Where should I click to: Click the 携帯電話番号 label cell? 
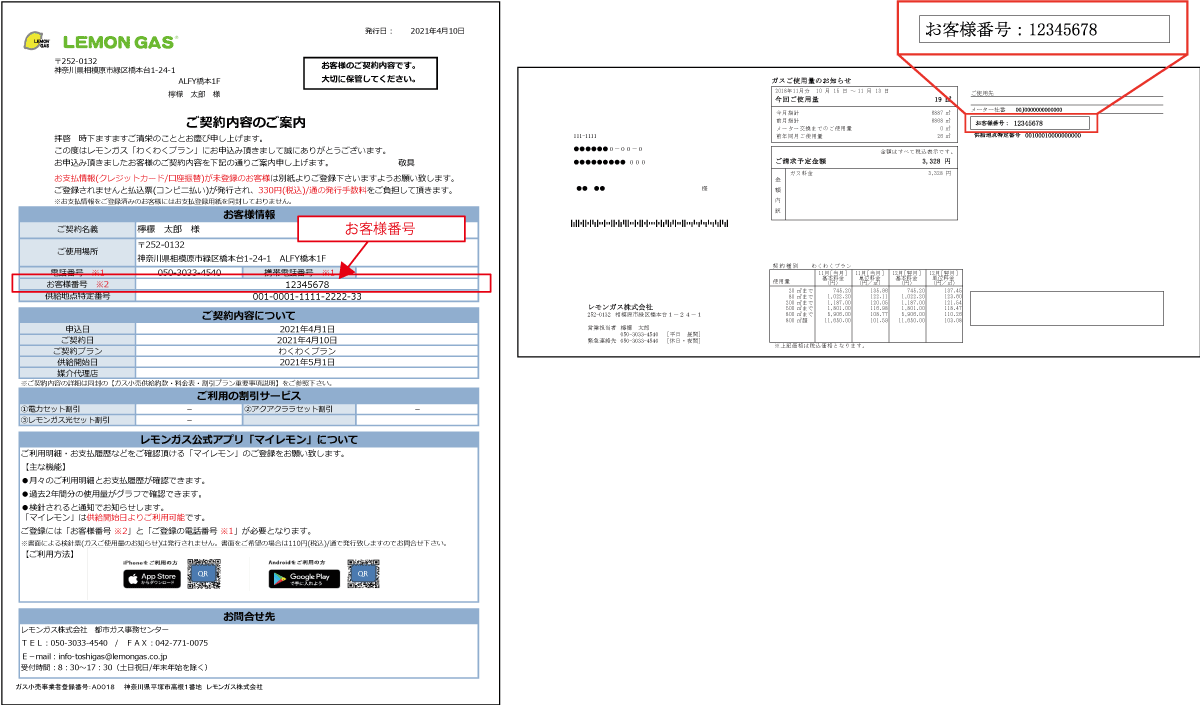[299, 271]
